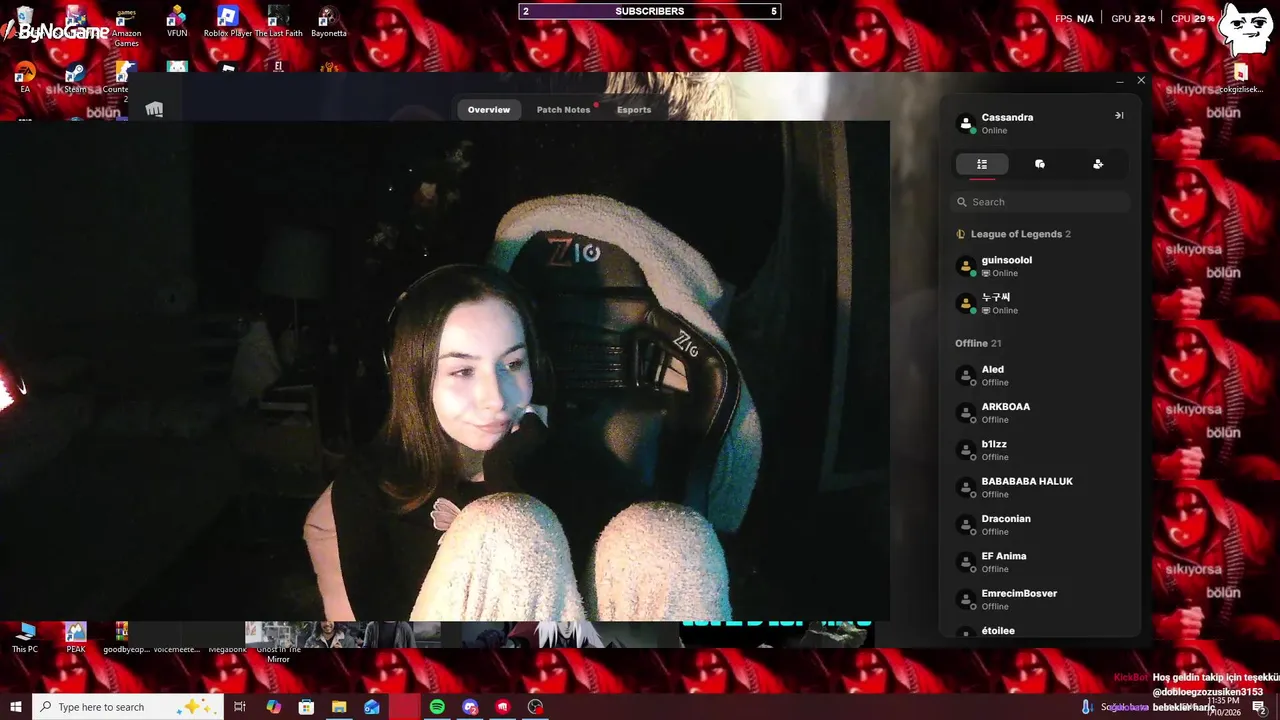Select offline friend Draconian
1280x720 pixels.
click(x=1040, y=525)
